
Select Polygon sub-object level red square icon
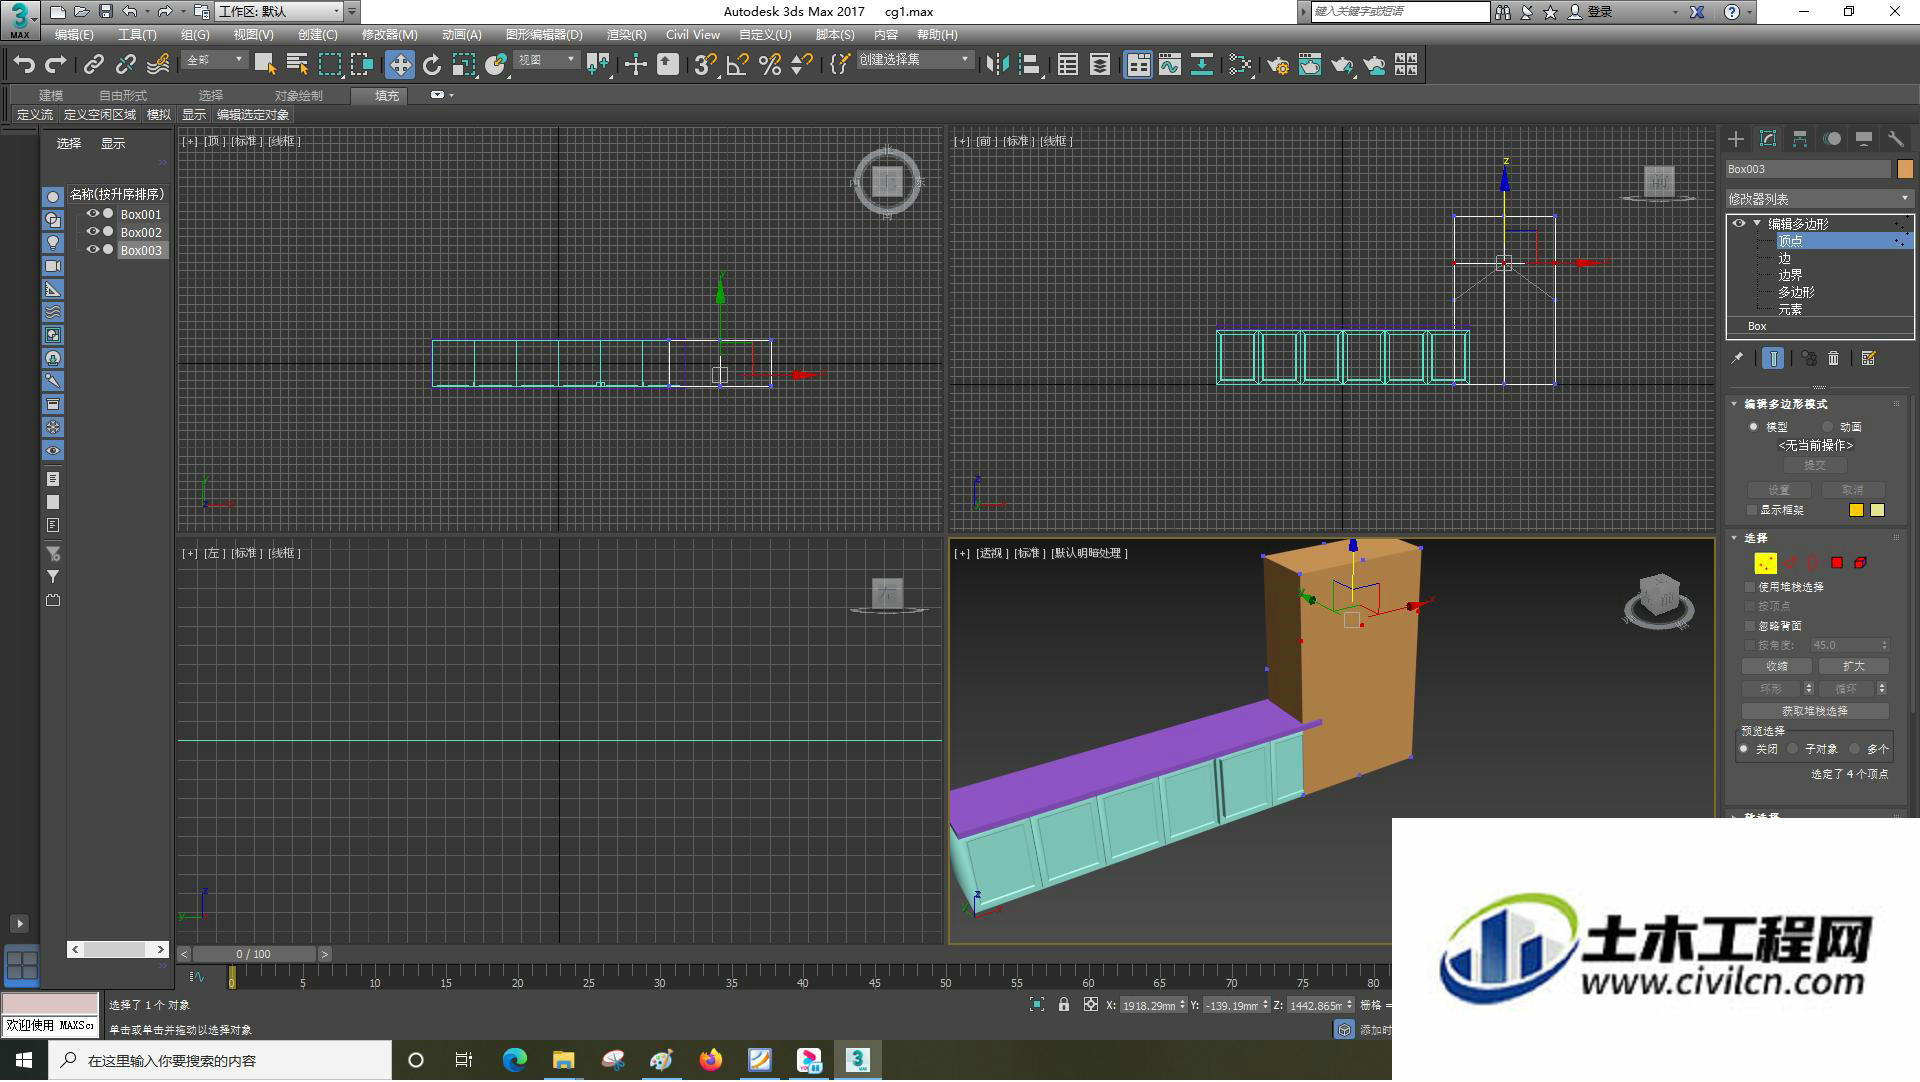1837,563
